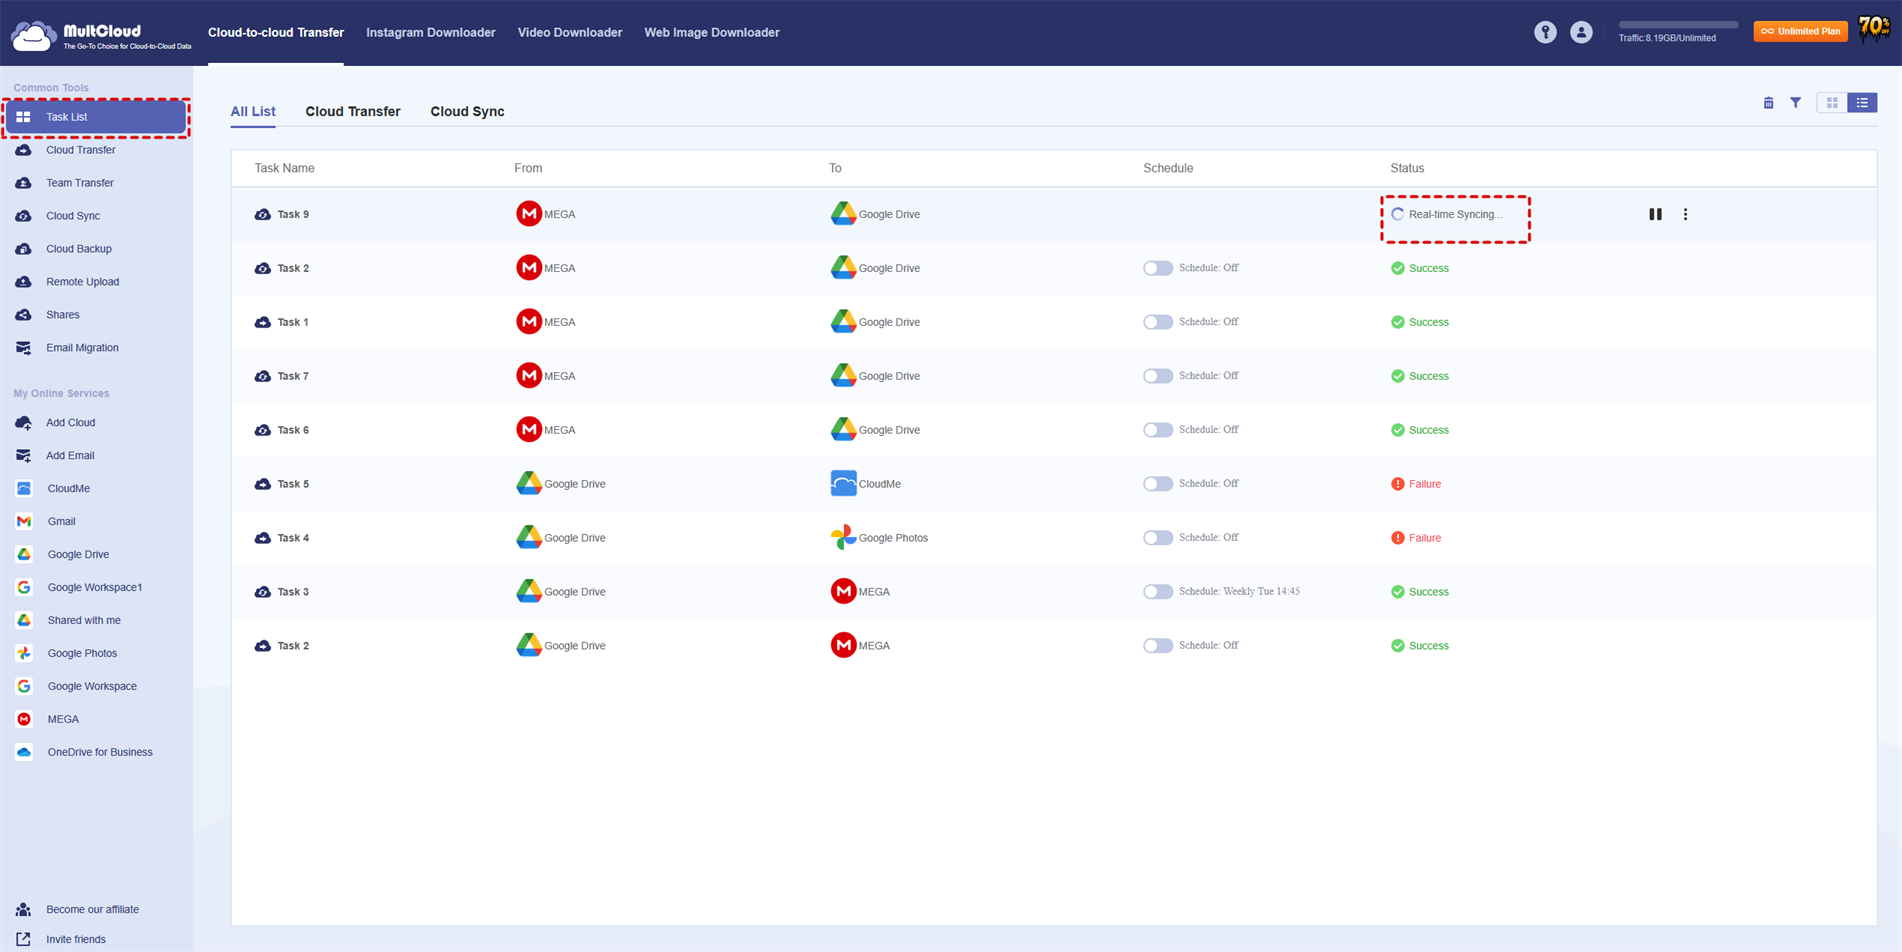Screen dimensions: 1902x952
Task: Turn on schedule for Task 7
Action: coord(1157,376)
